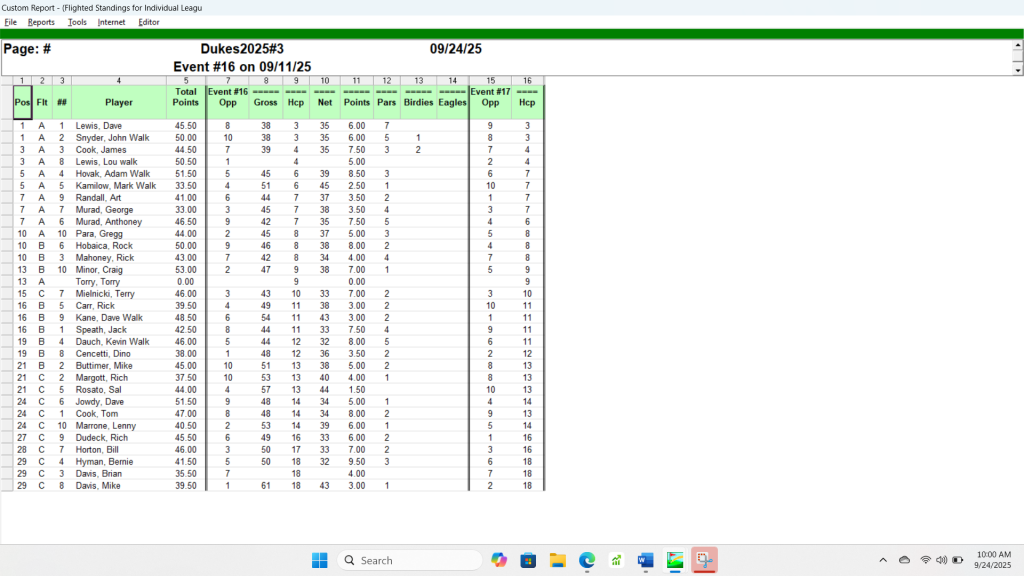
Task: Open File Explorer from the taskbar
Action: [x=558, y=560]
